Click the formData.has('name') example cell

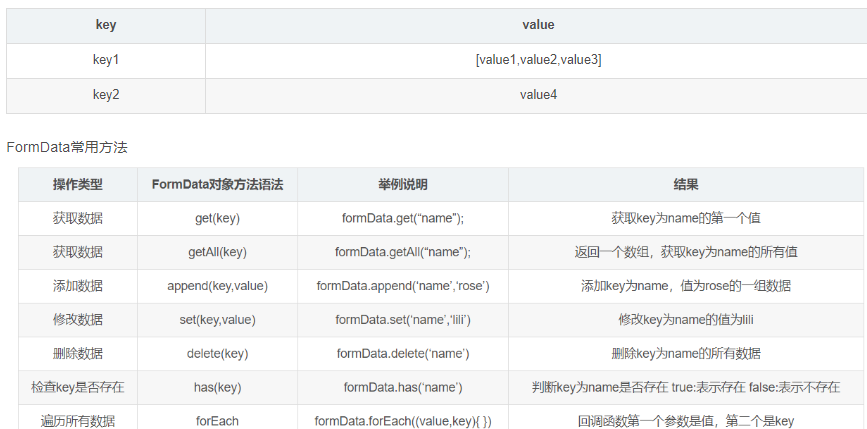click(x=403, y=388)
